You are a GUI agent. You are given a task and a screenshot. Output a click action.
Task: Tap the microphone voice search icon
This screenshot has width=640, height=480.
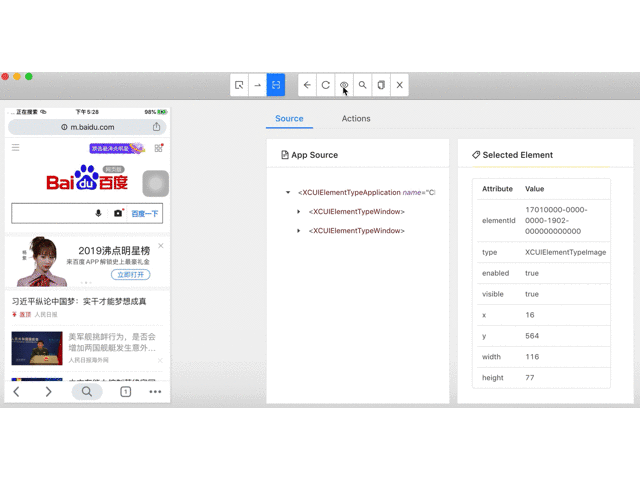click(x=98, y=213)
